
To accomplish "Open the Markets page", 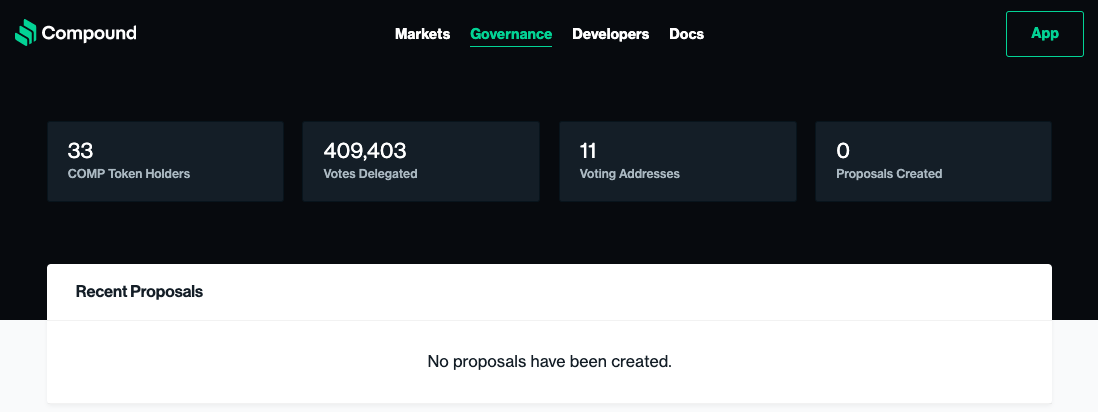I will pyautogui.click(x=422, y=34).
